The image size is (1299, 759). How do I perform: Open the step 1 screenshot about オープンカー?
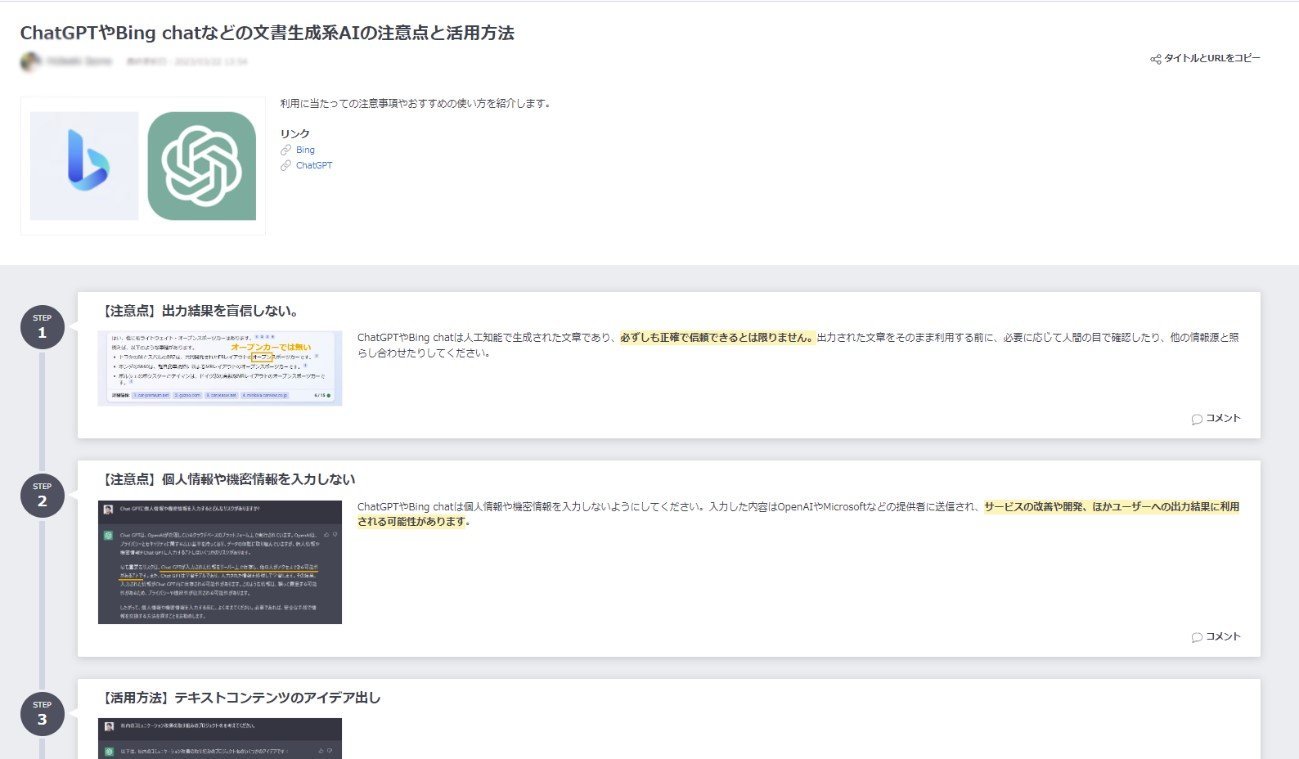click(x=220, y=368)
